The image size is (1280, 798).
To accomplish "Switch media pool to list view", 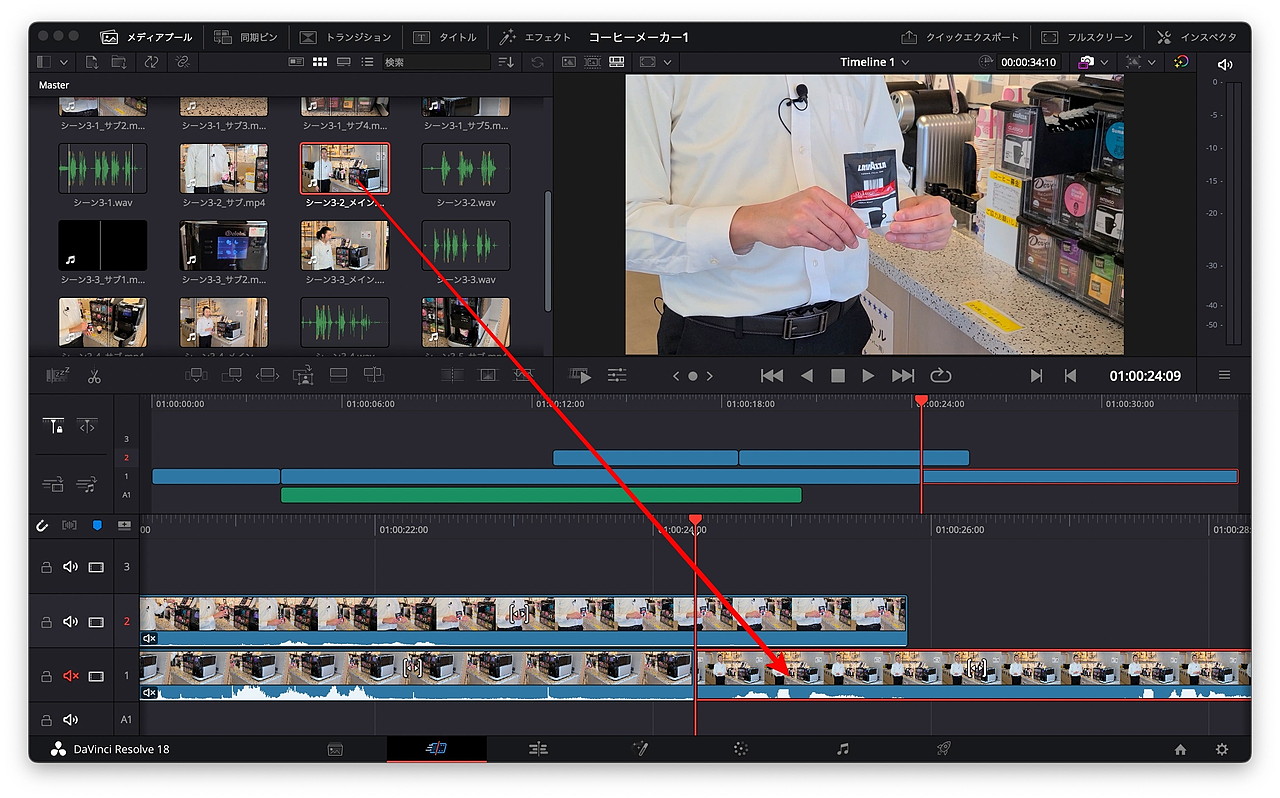I will point(367,62).
